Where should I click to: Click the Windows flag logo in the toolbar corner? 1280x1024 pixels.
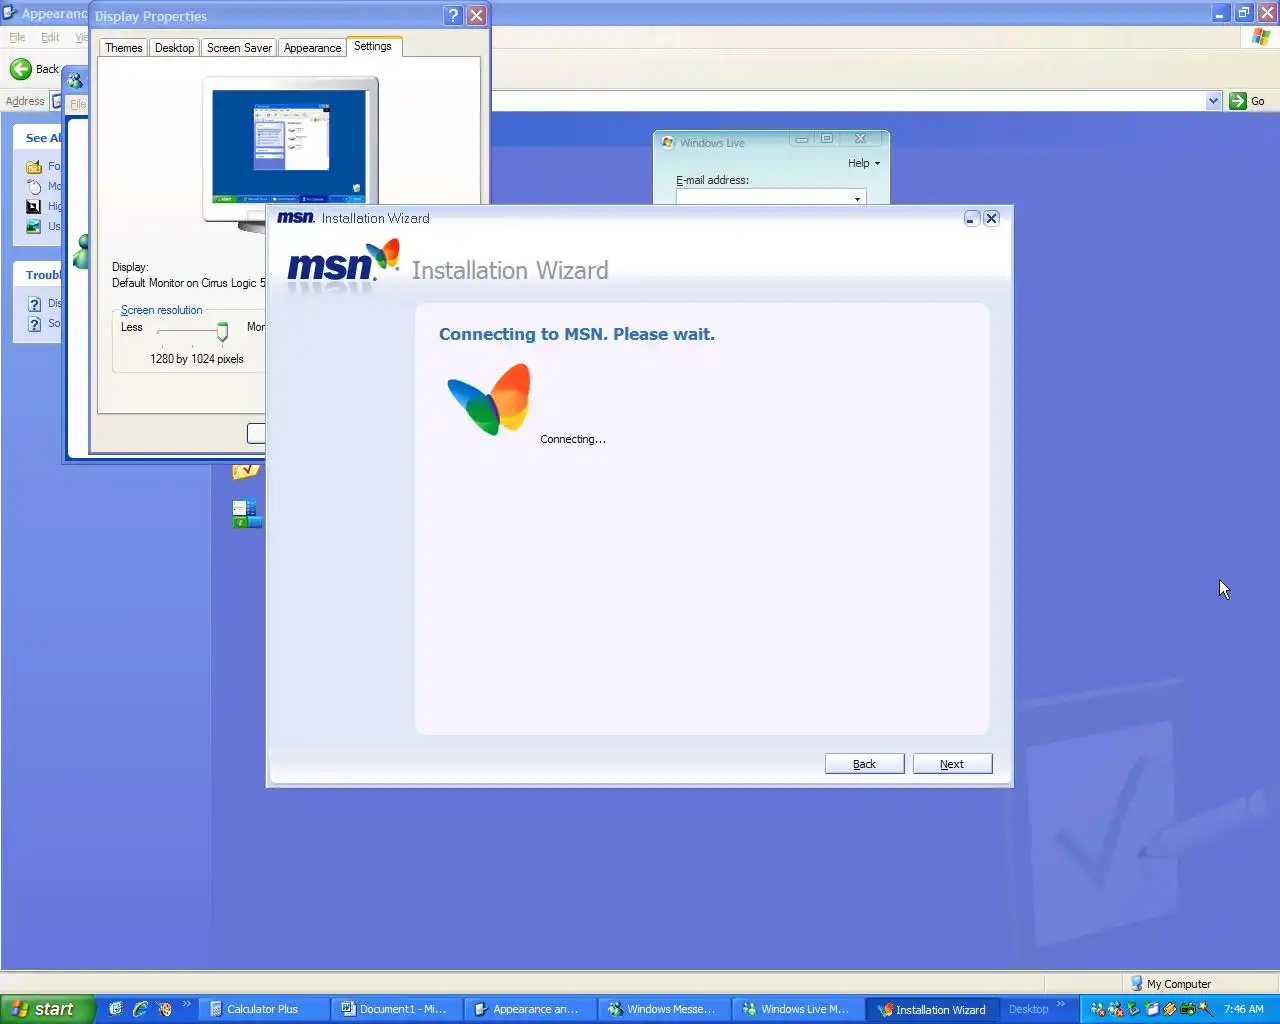pyautogui.click(x=1261, y=37)
